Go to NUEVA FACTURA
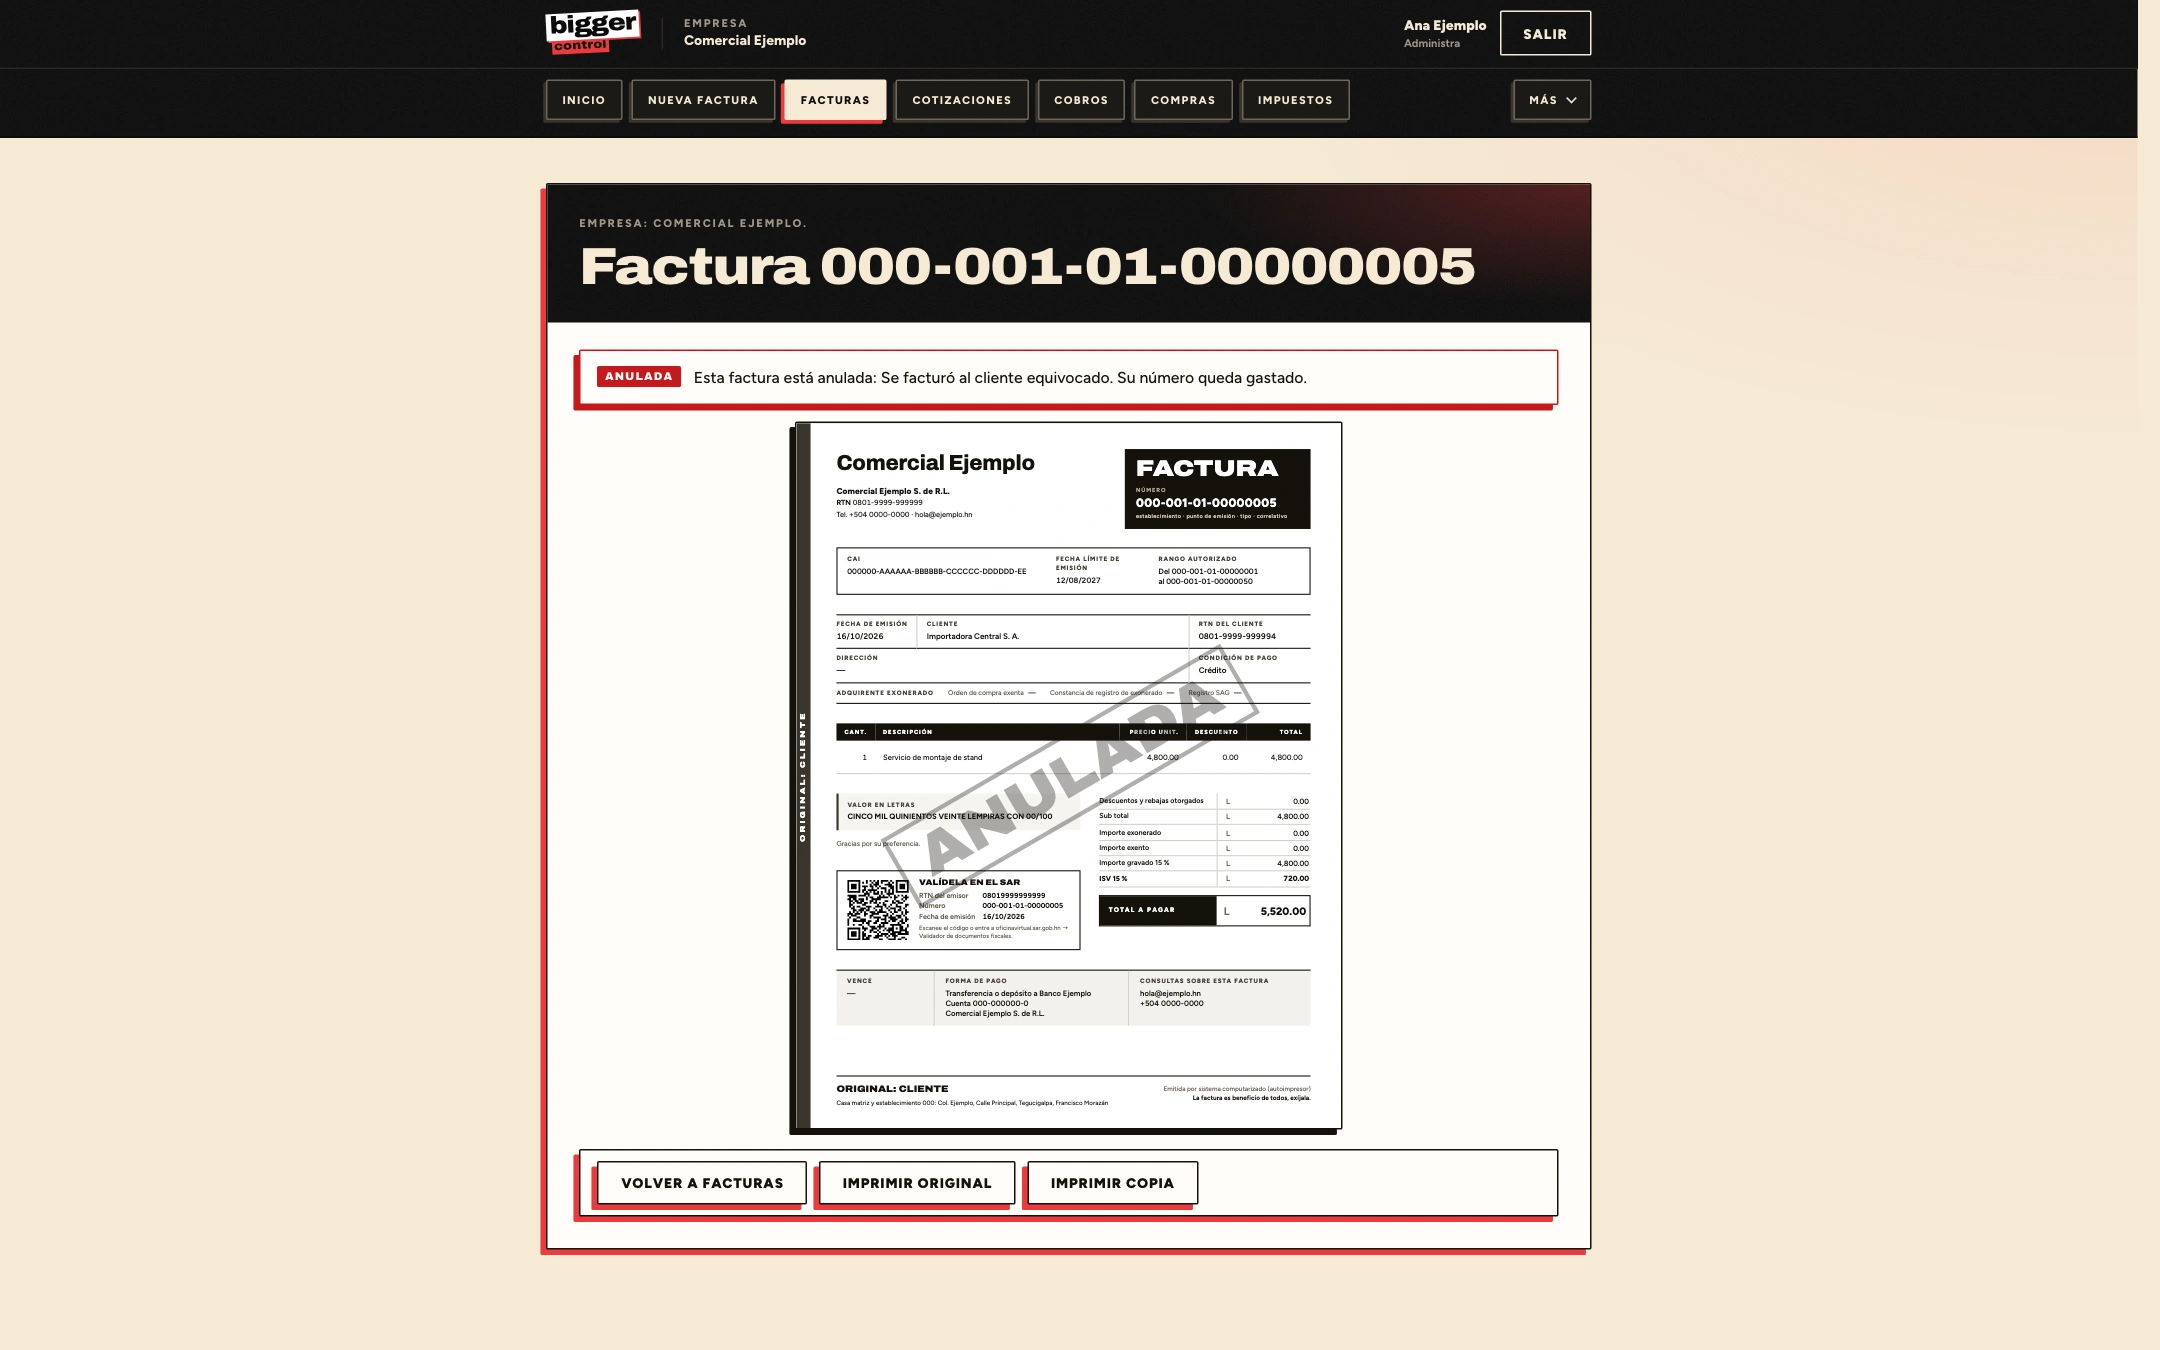2160x1350 pixels. pyautogui.click(x=703, y=100)
